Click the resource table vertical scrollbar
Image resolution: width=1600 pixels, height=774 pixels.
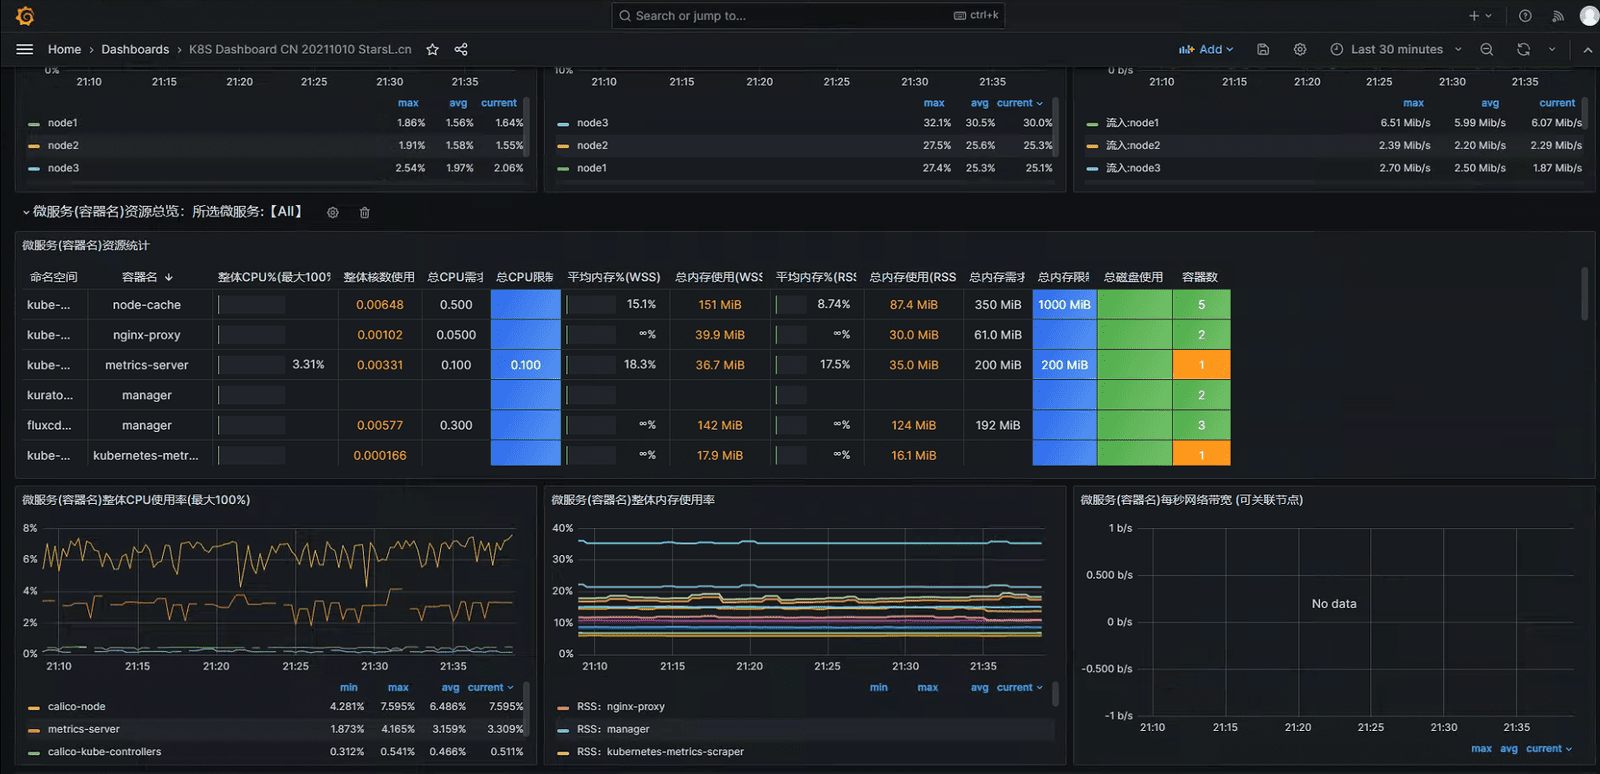1584,293
